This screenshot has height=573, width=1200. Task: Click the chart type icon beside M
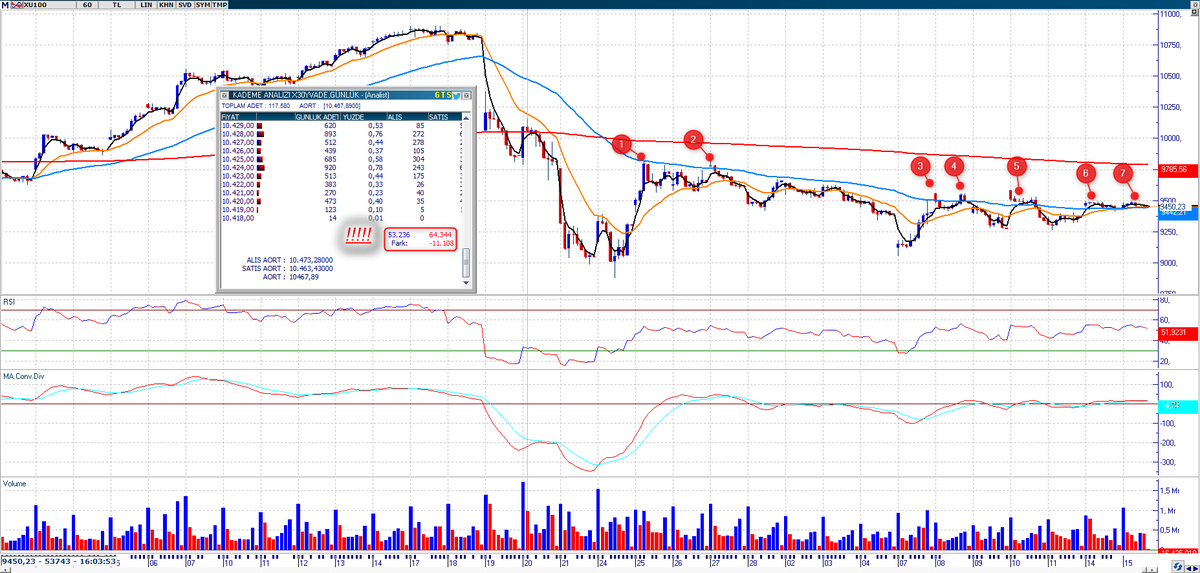tap(16, 5)
